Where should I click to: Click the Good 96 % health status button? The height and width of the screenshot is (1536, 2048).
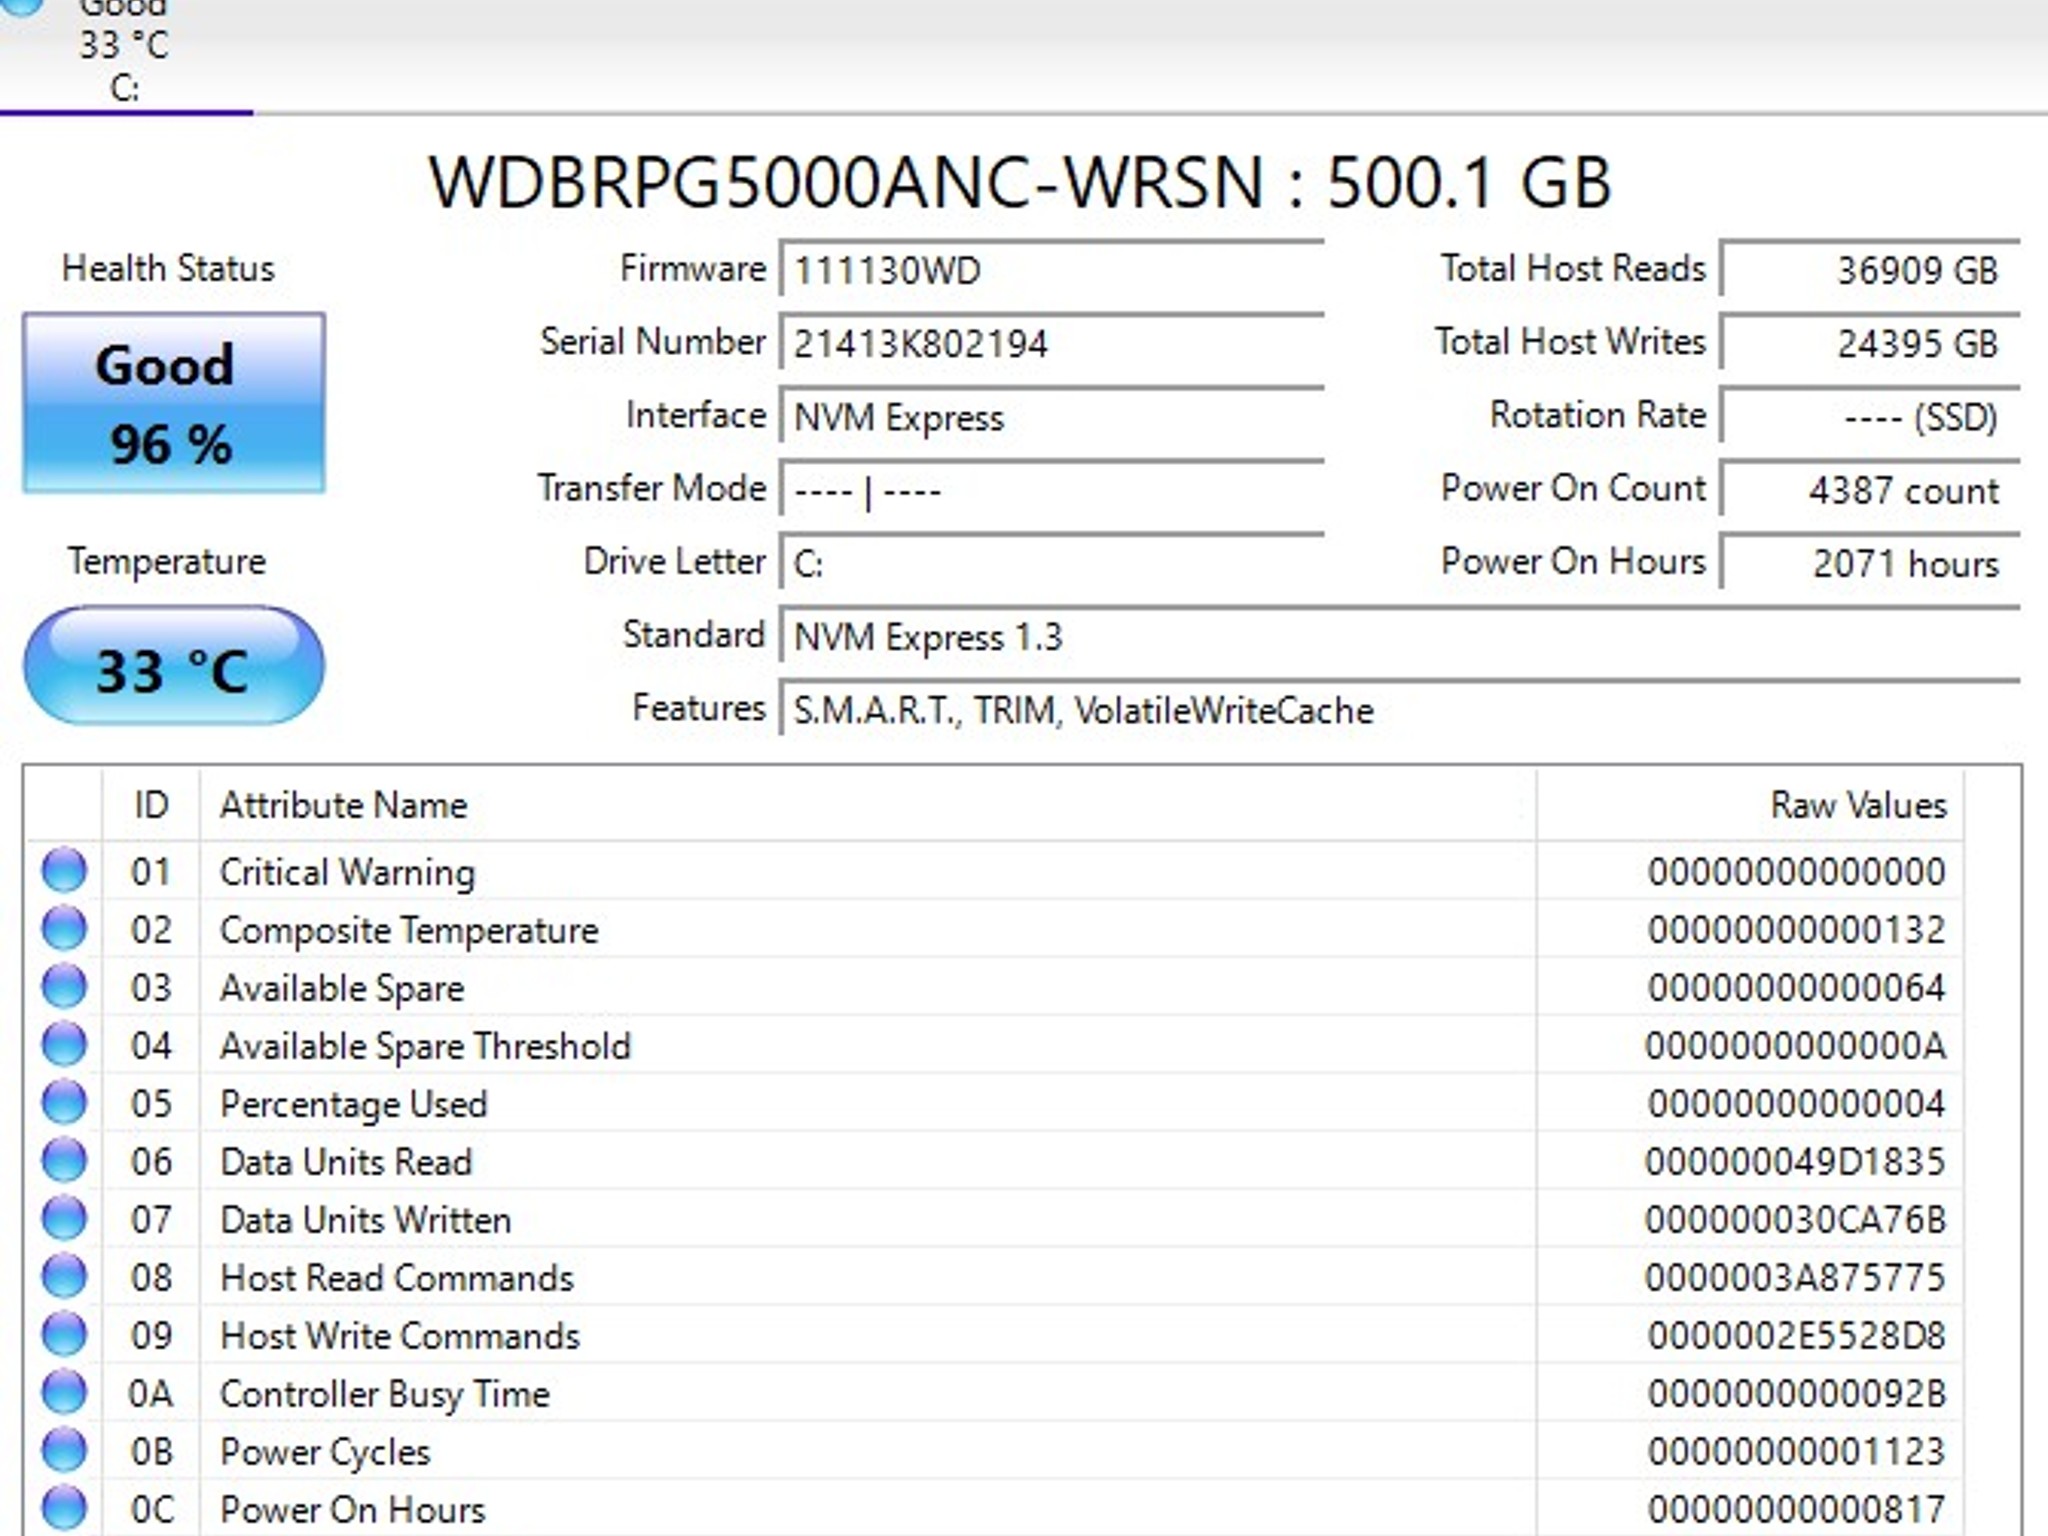[174, 403]
